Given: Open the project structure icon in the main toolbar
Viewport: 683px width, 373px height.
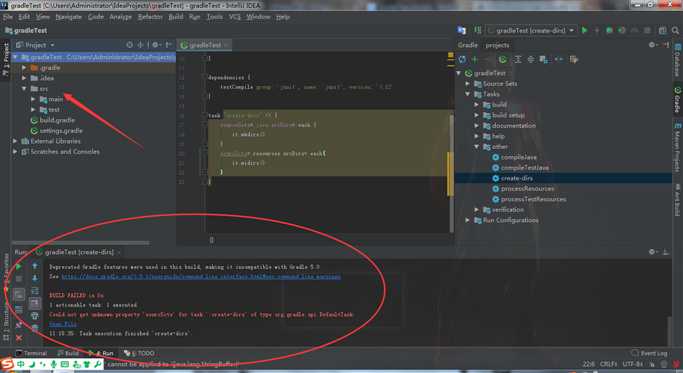Looking at the screenshot, I should click(x=663, y=31).
